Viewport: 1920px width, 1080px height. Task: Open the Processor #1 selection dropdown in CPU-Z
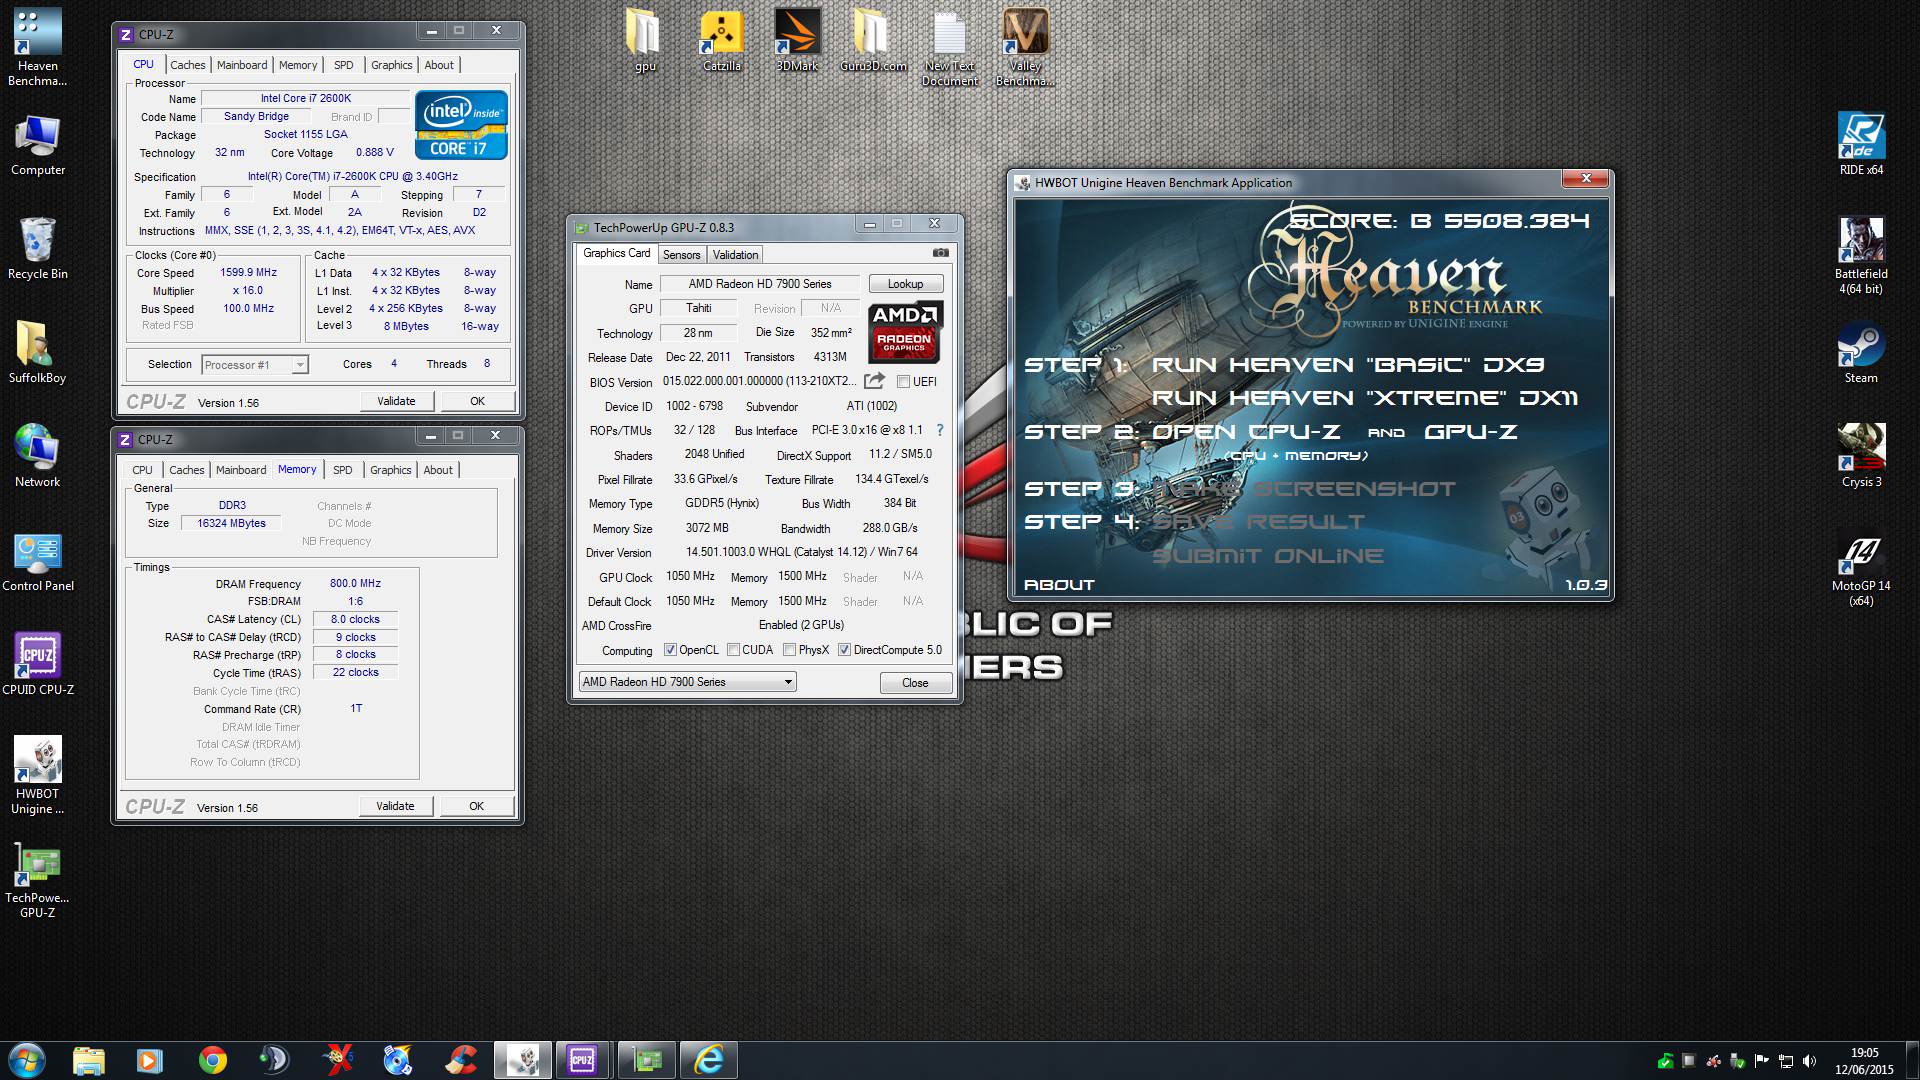tap(255, 365)
